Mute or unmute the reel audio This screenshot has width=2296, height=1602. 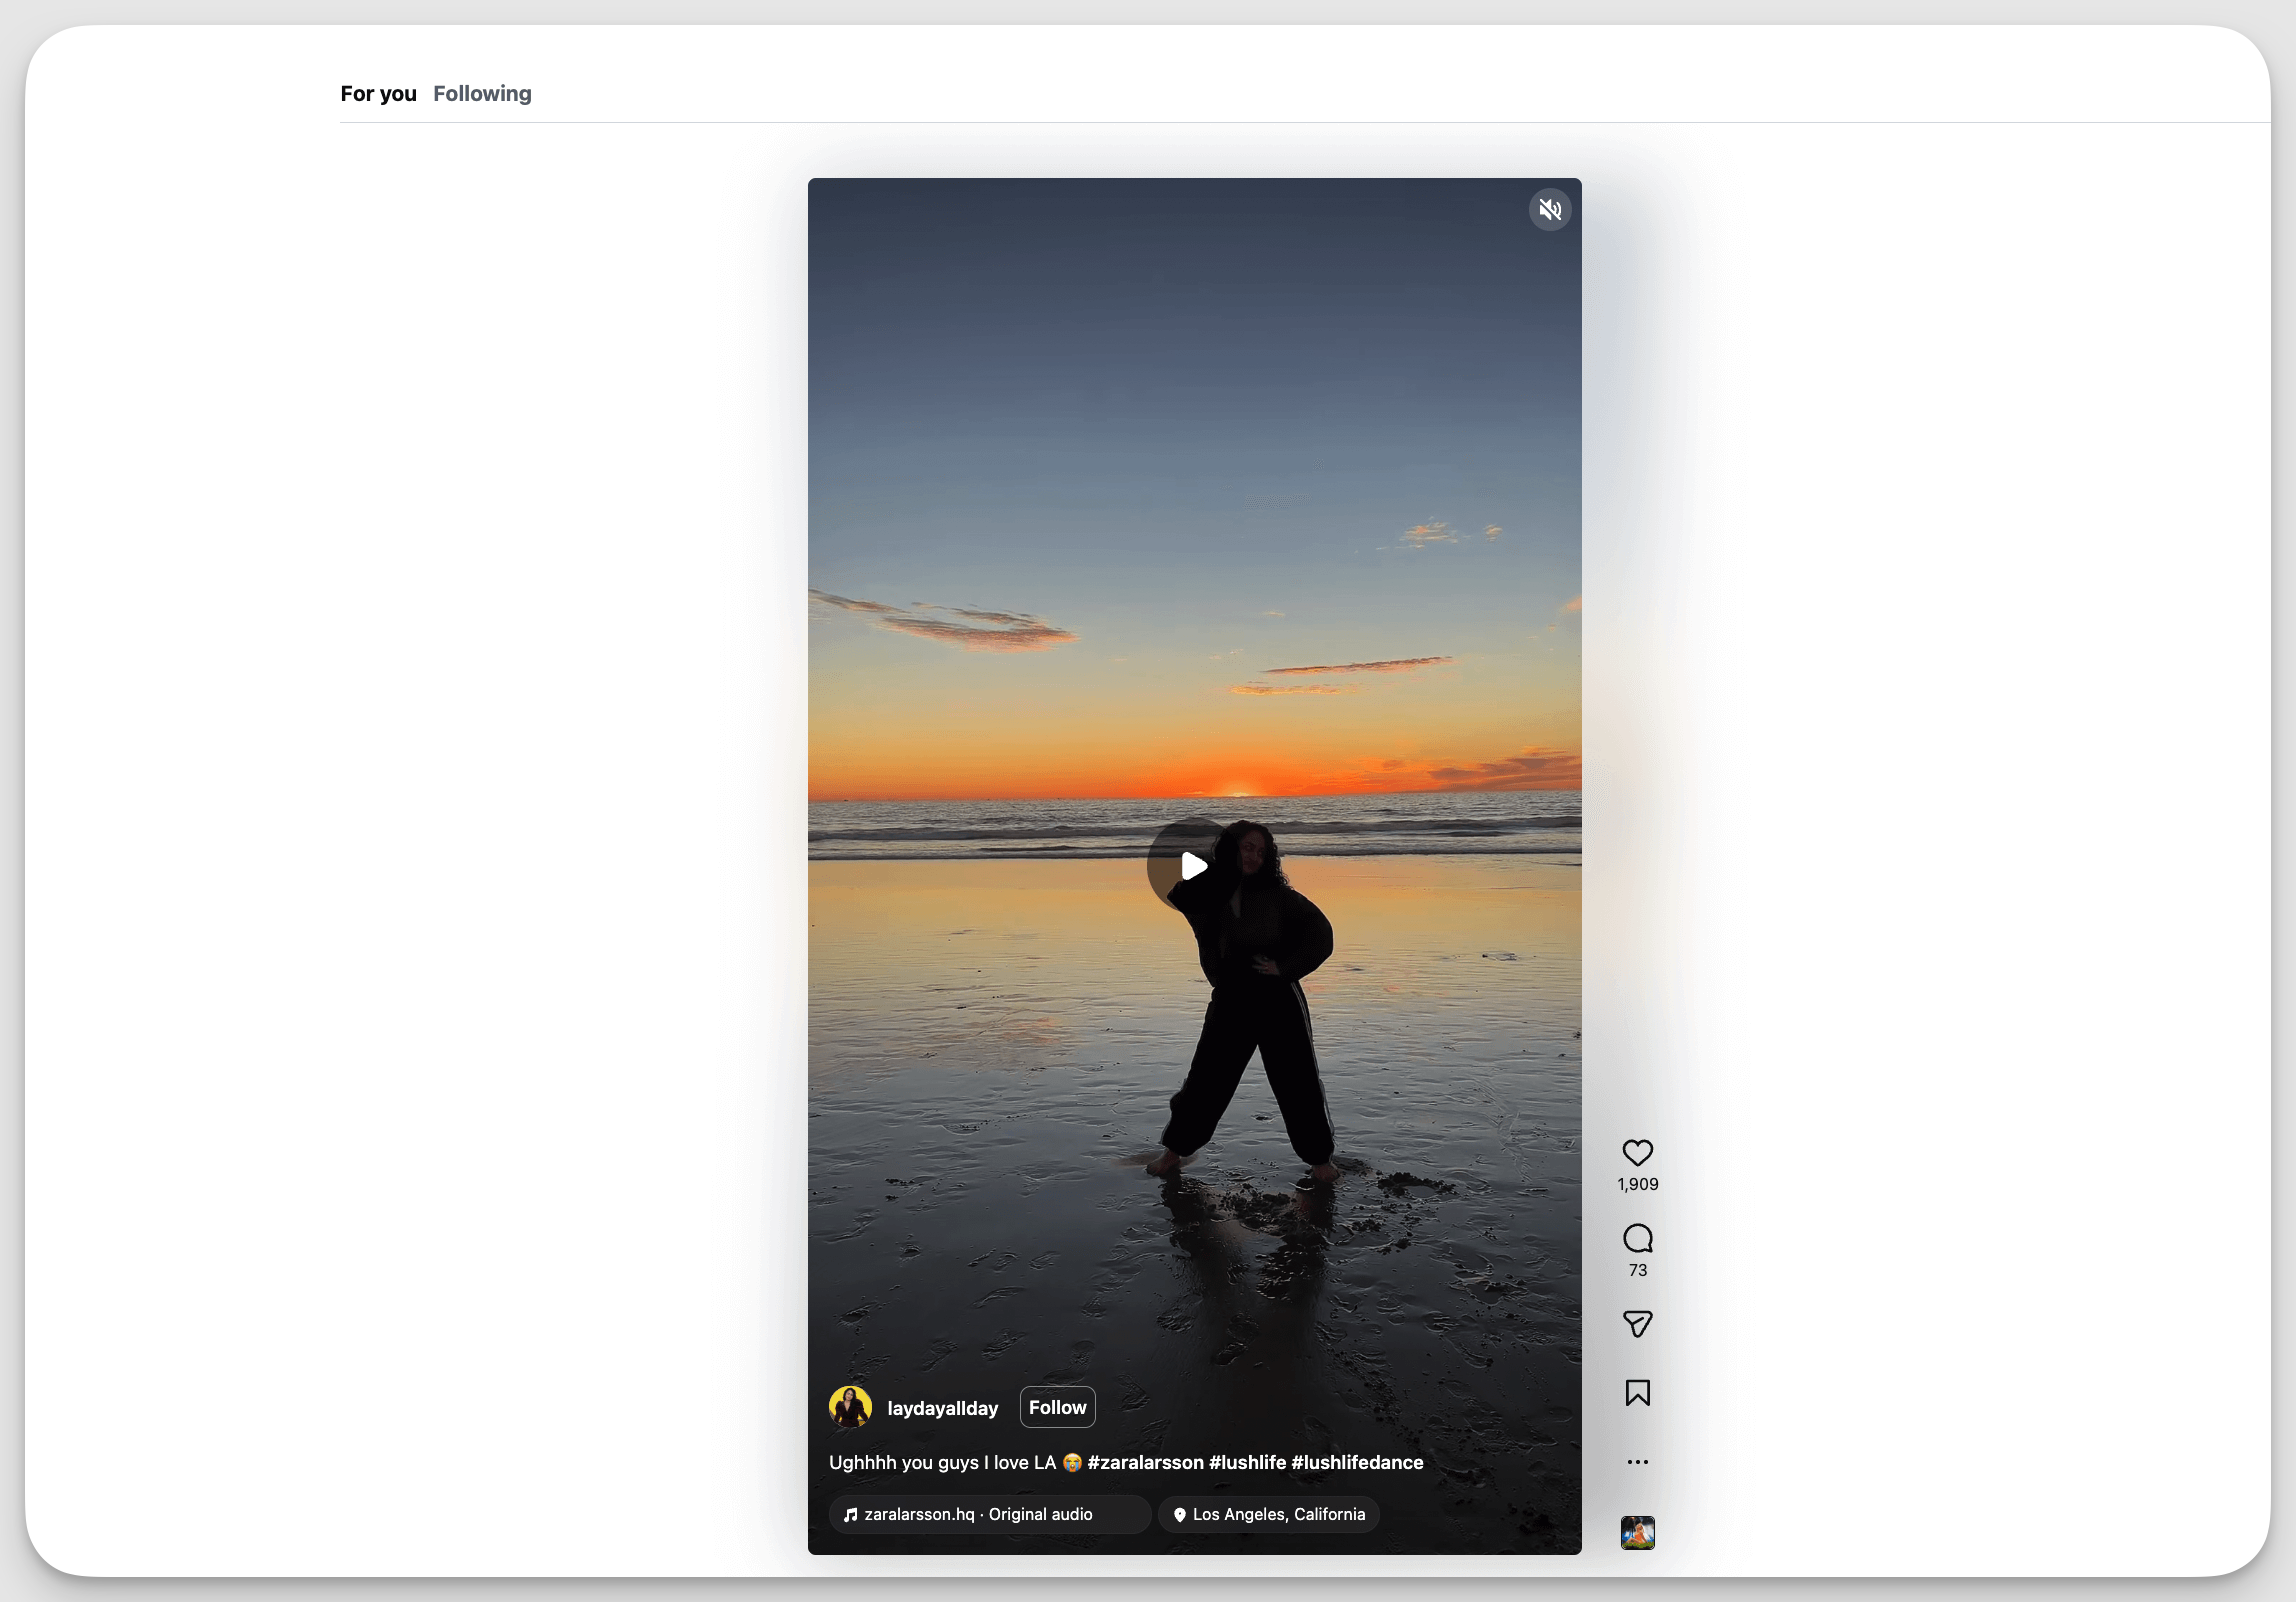(1549, 209)
